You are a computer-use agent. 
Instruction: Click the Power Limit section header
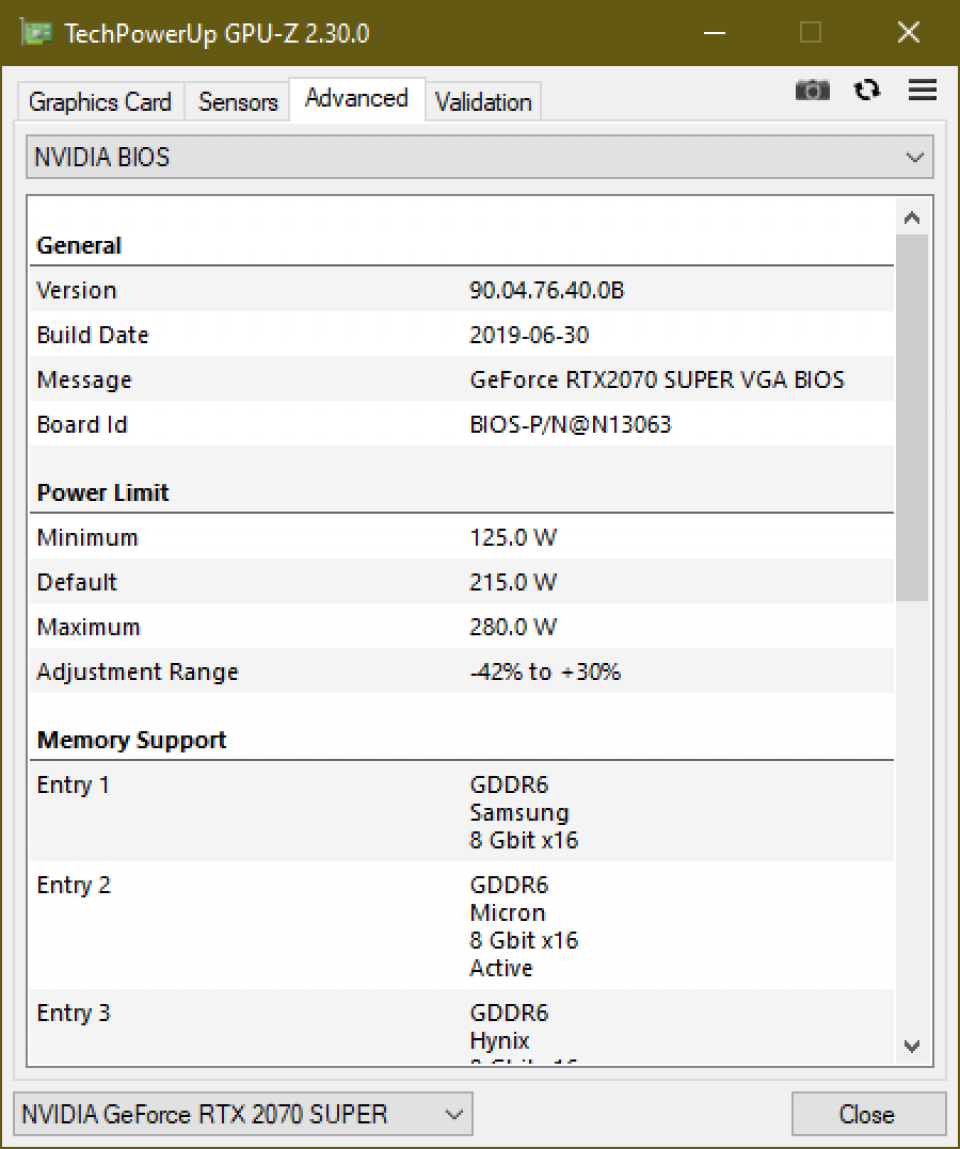(103, 492)
